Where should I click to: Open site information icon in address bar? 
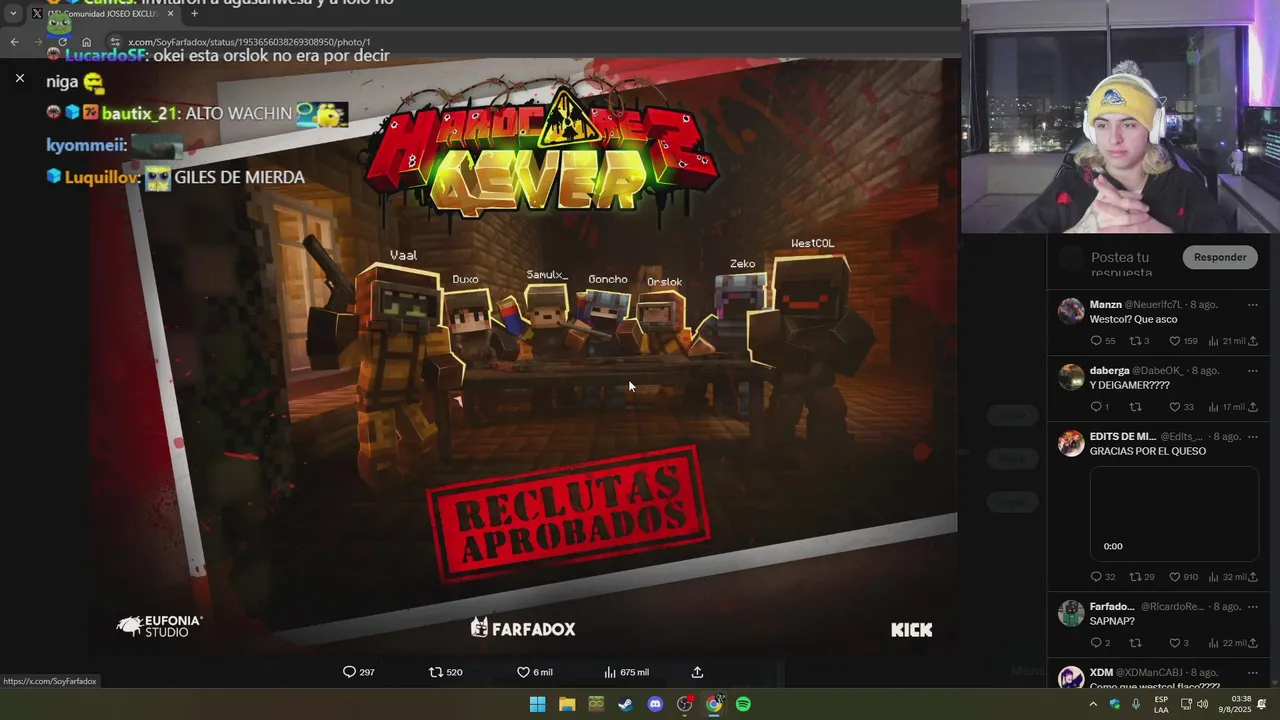[115, 42]
